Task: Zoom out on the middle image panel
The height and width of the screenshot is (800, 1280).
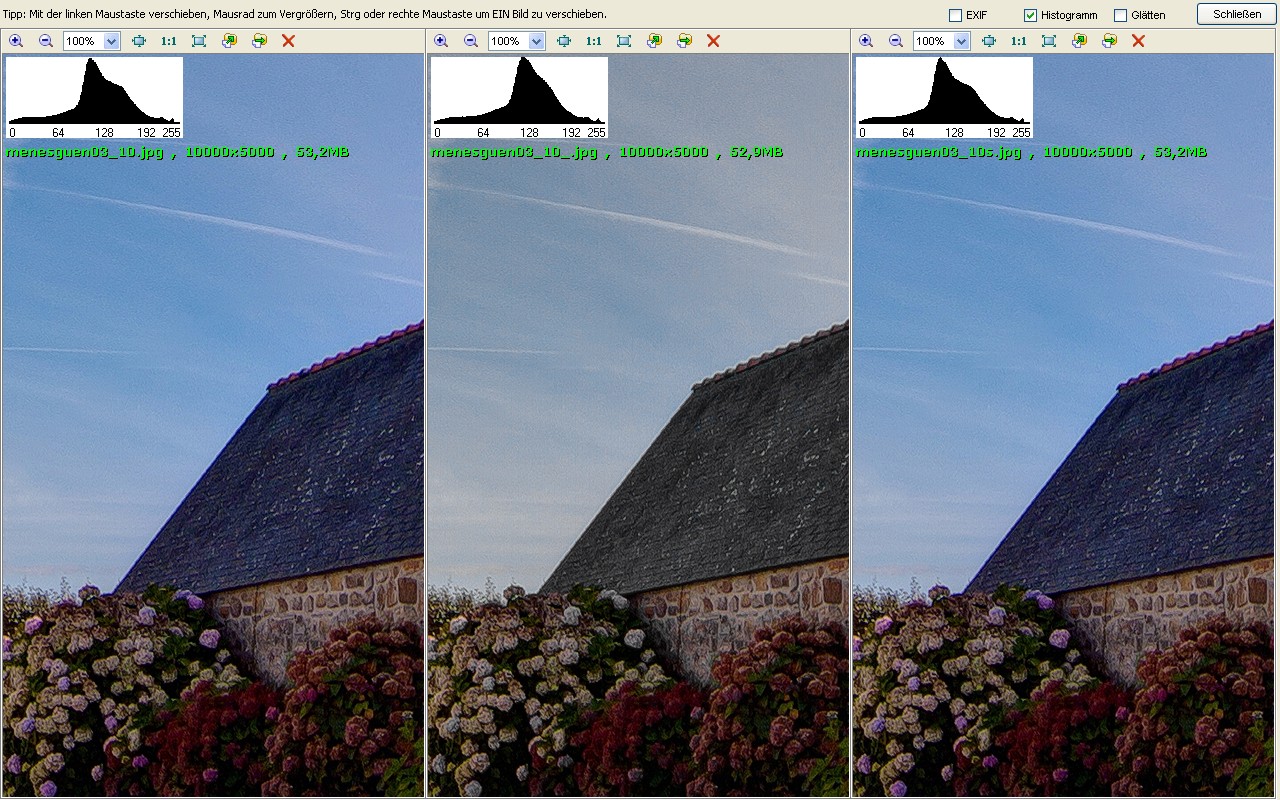Action: point(471,41)
